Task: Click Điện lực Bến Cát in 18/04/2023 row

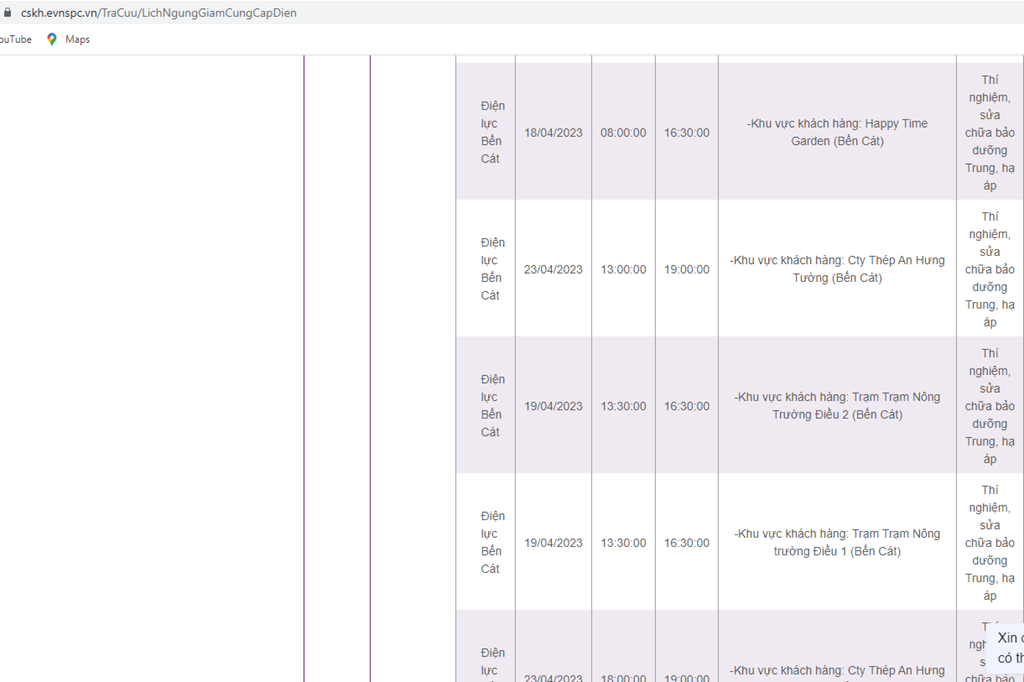Action: click(492, 132)
